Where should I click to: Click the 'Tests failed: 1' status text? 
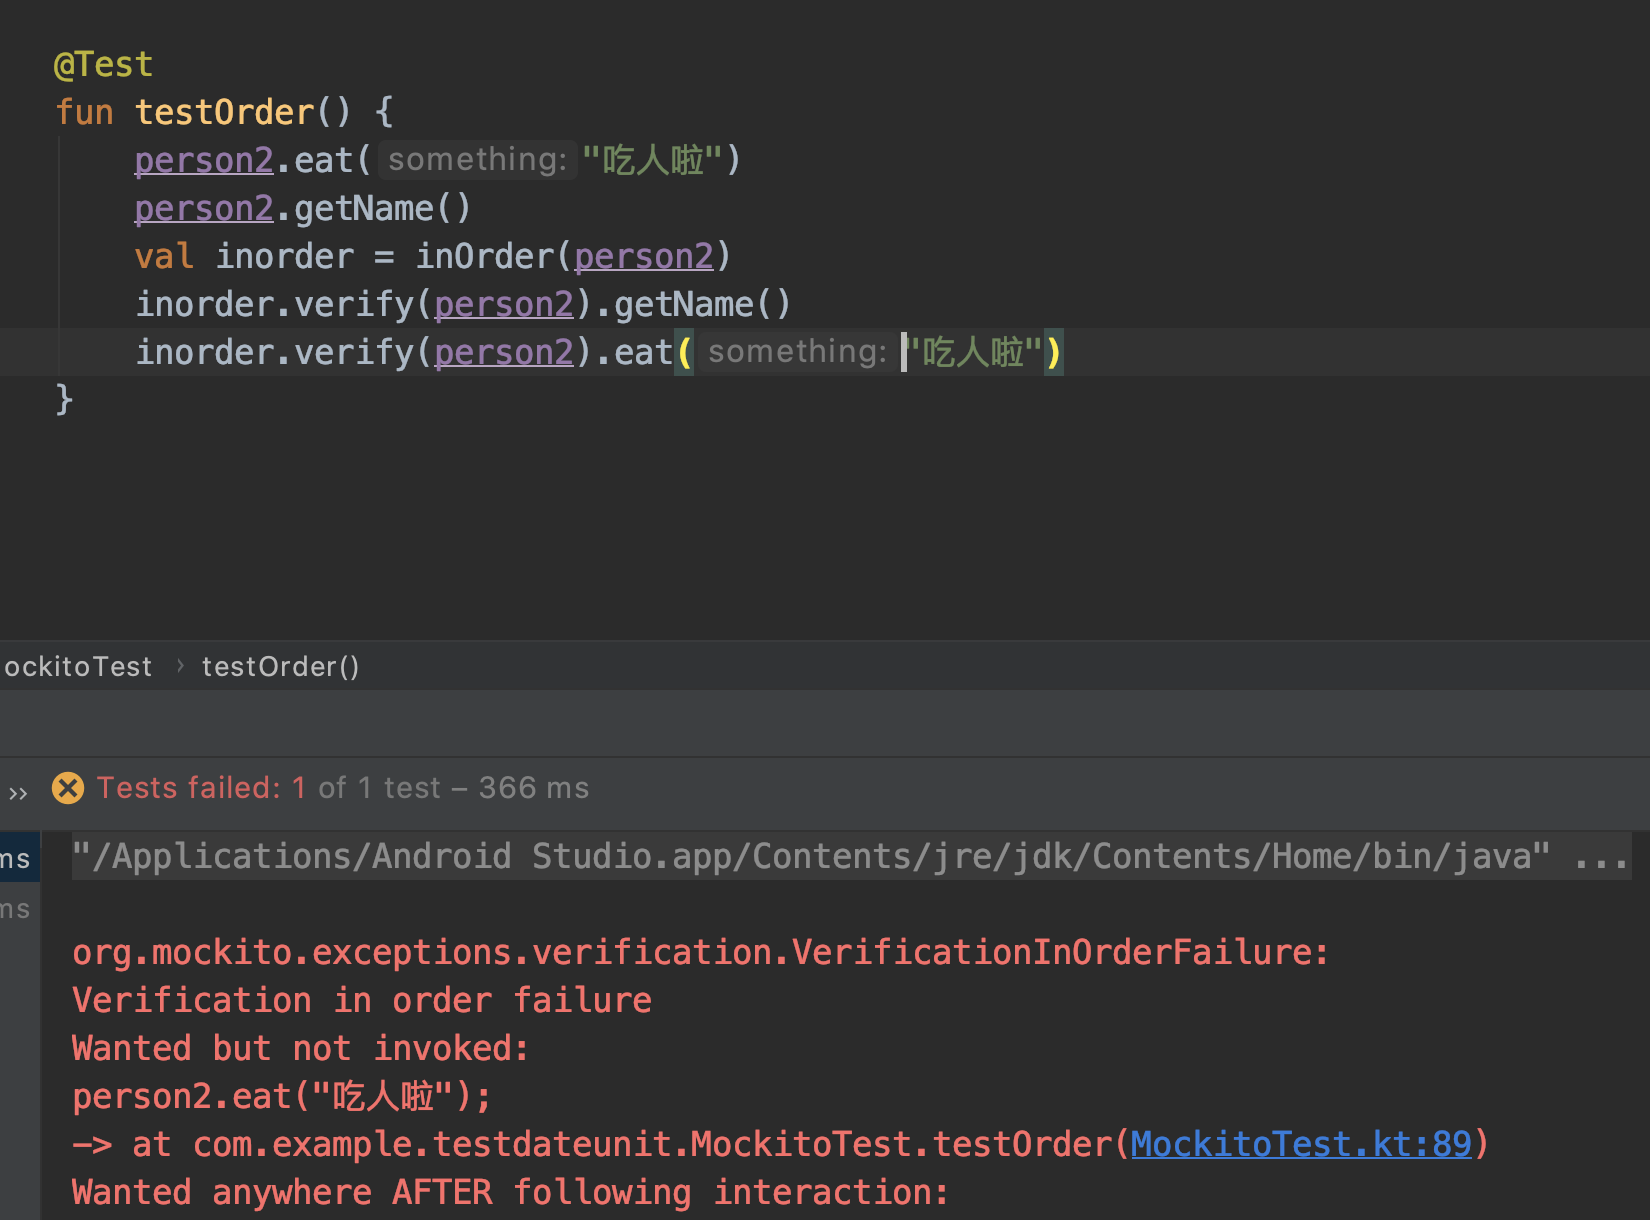pos(201,788)
